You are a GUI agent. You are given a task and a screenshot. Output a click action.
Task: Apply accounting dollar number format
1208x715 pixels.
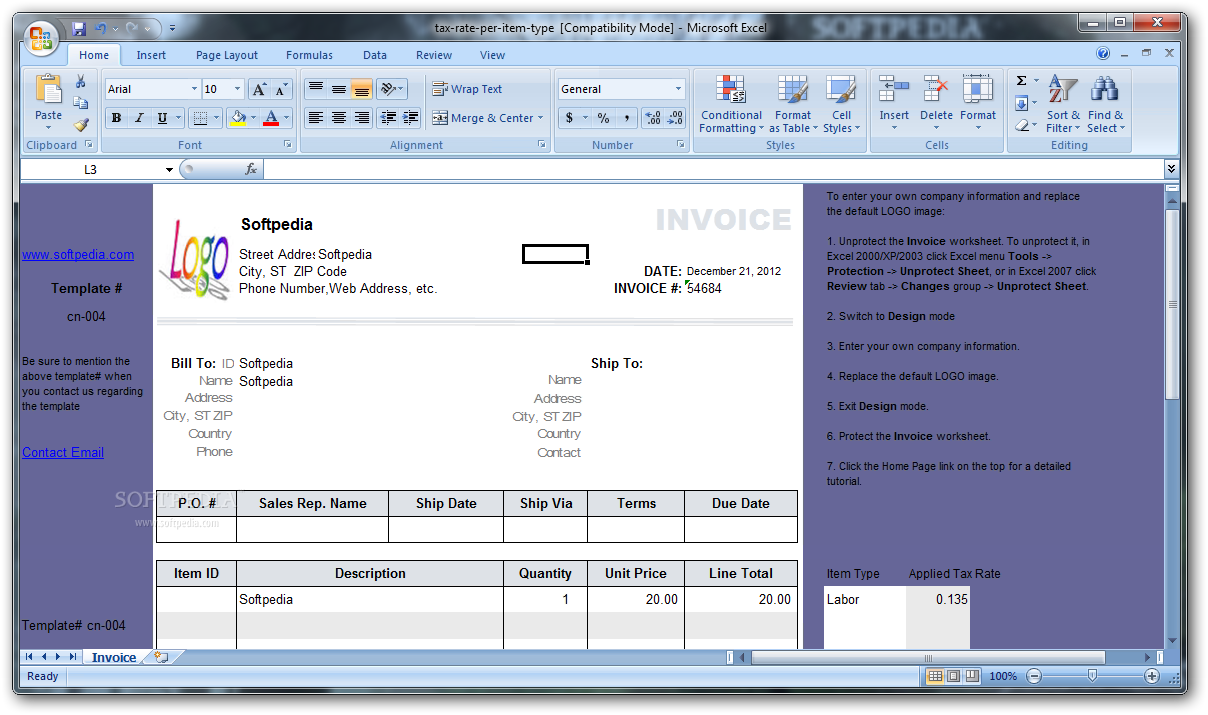click(x=569, y=118)
